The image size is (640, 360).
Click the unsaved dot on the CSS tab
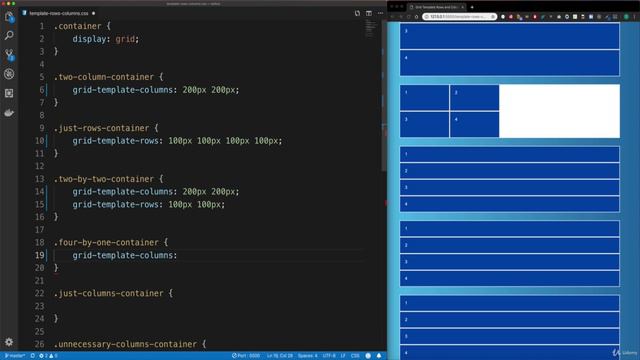[x=93, y=13]
